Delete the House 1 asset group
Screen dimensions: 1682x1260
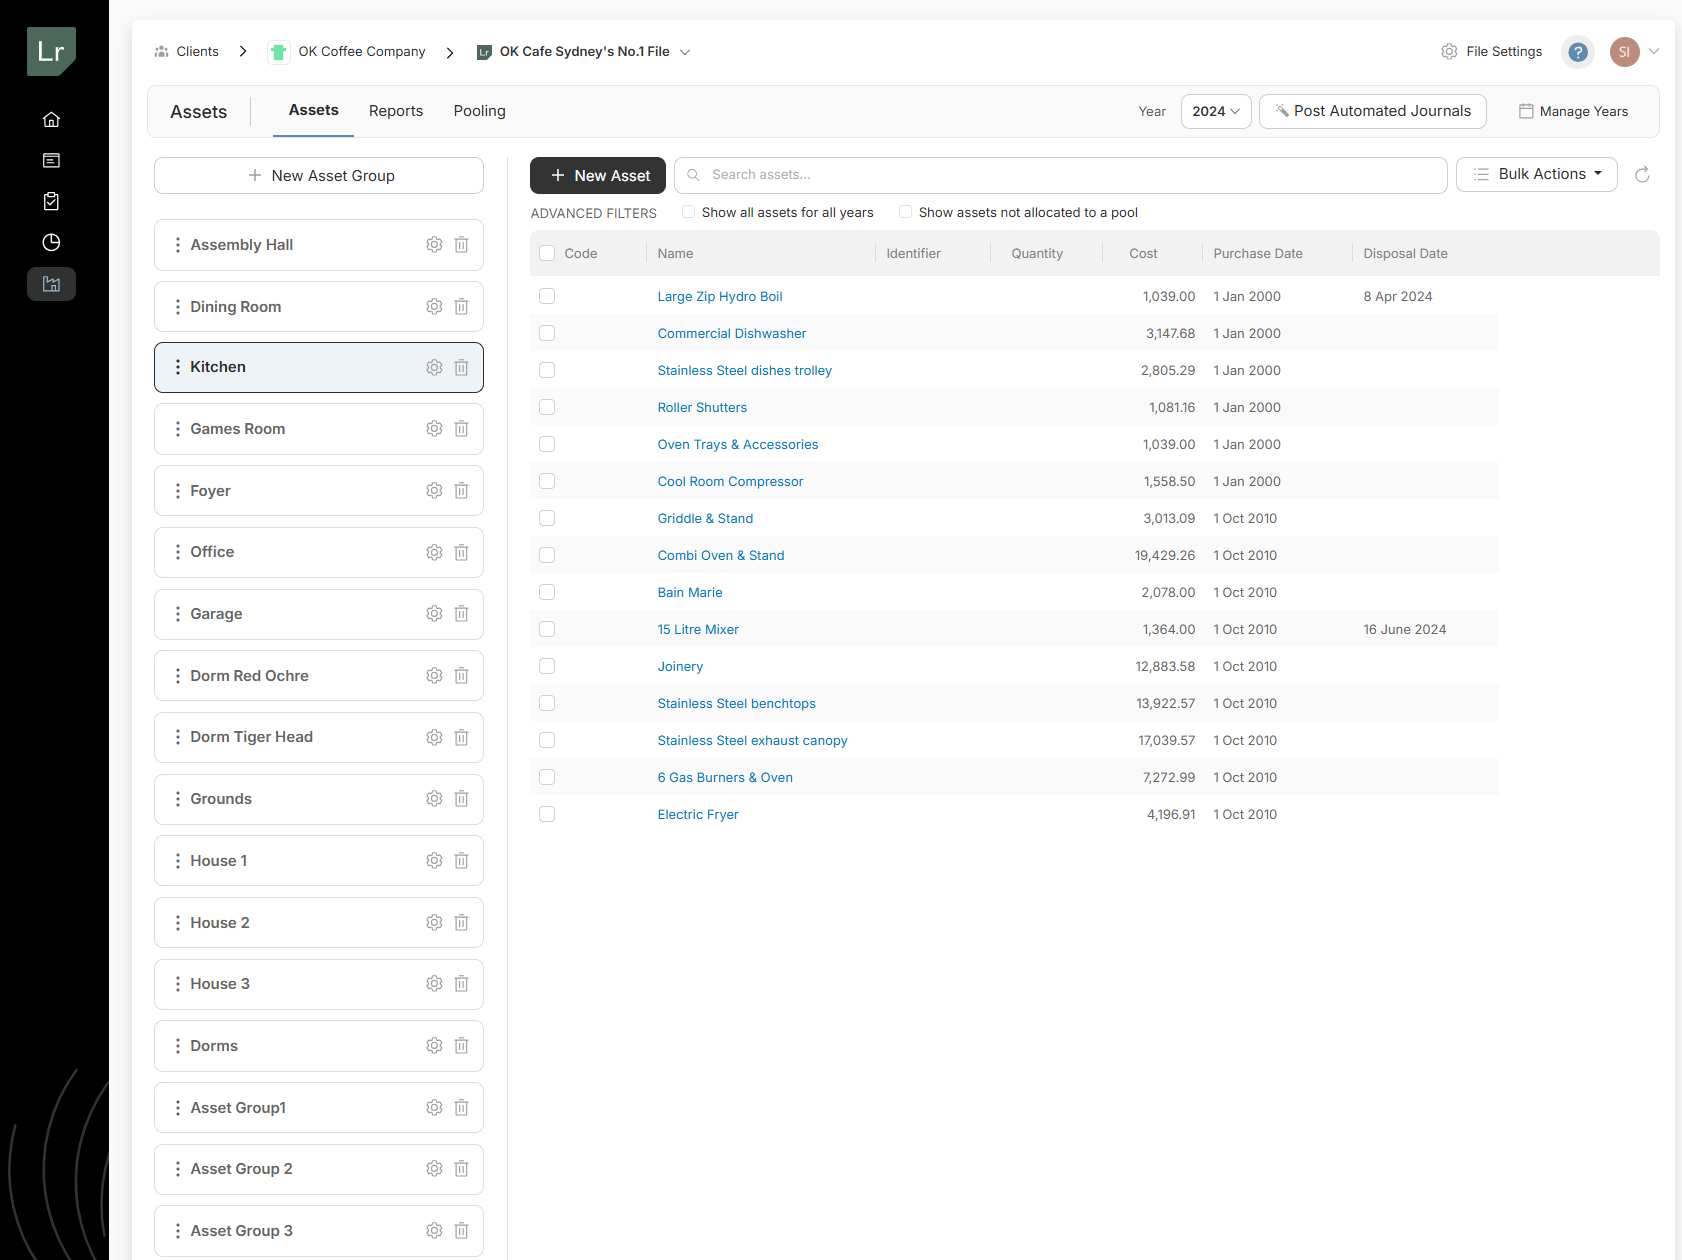pos(461,861)
